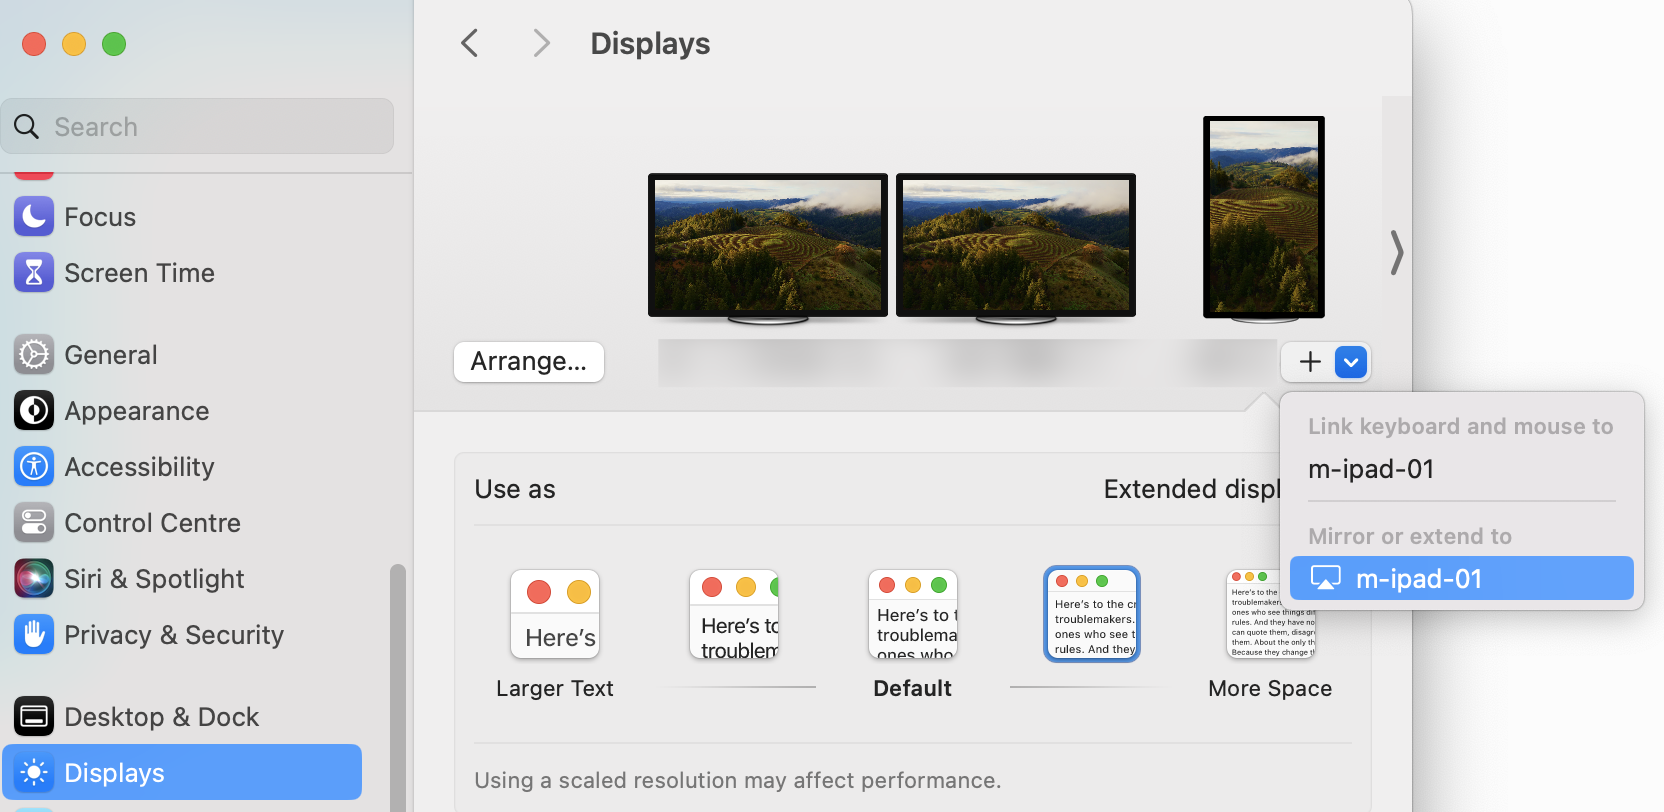Open Siri & Spotlight icon
1664x812 pixels.
(x=34, y=579)
